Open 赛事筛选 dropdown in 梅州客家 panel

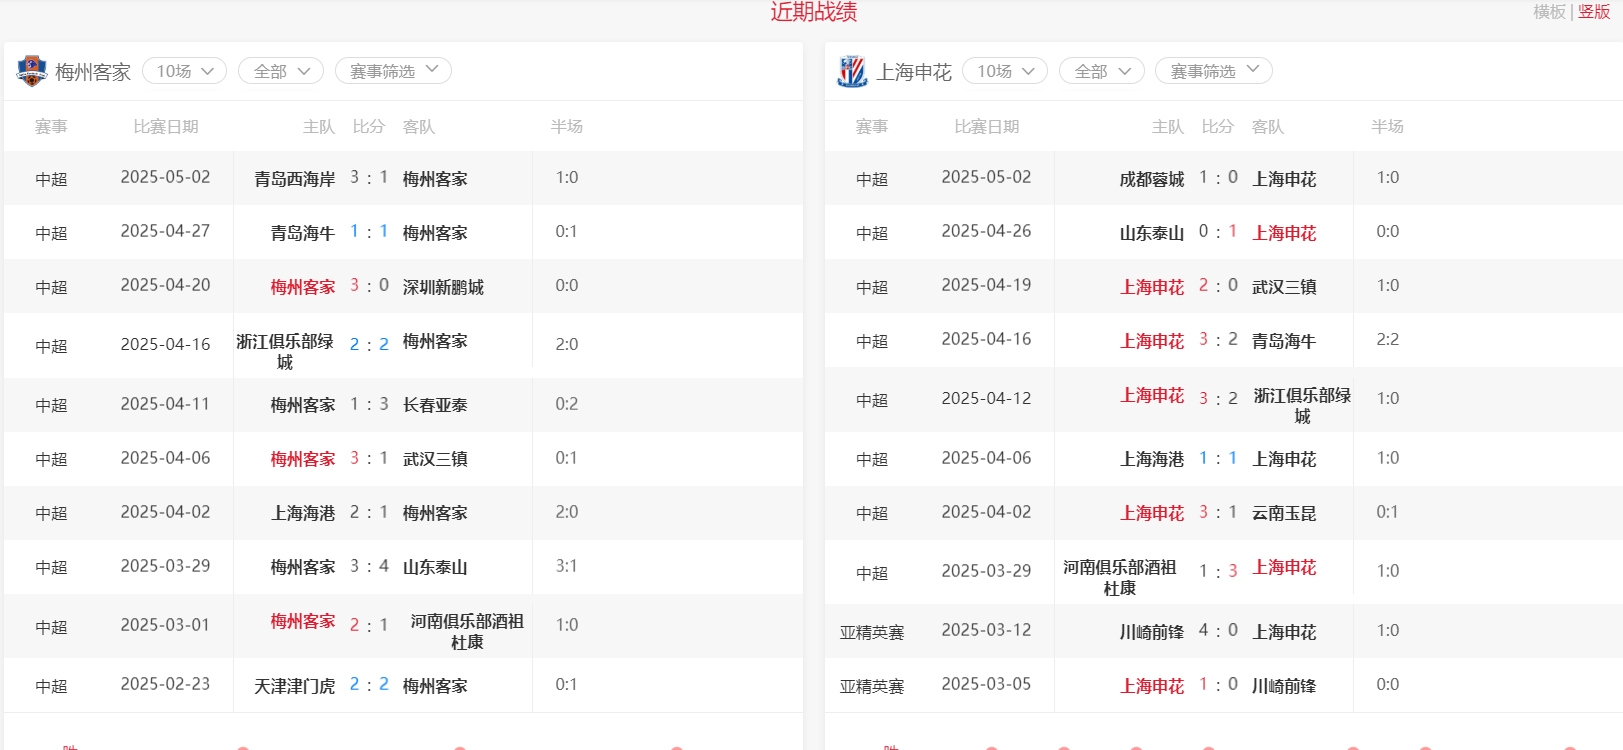(393, 71)
